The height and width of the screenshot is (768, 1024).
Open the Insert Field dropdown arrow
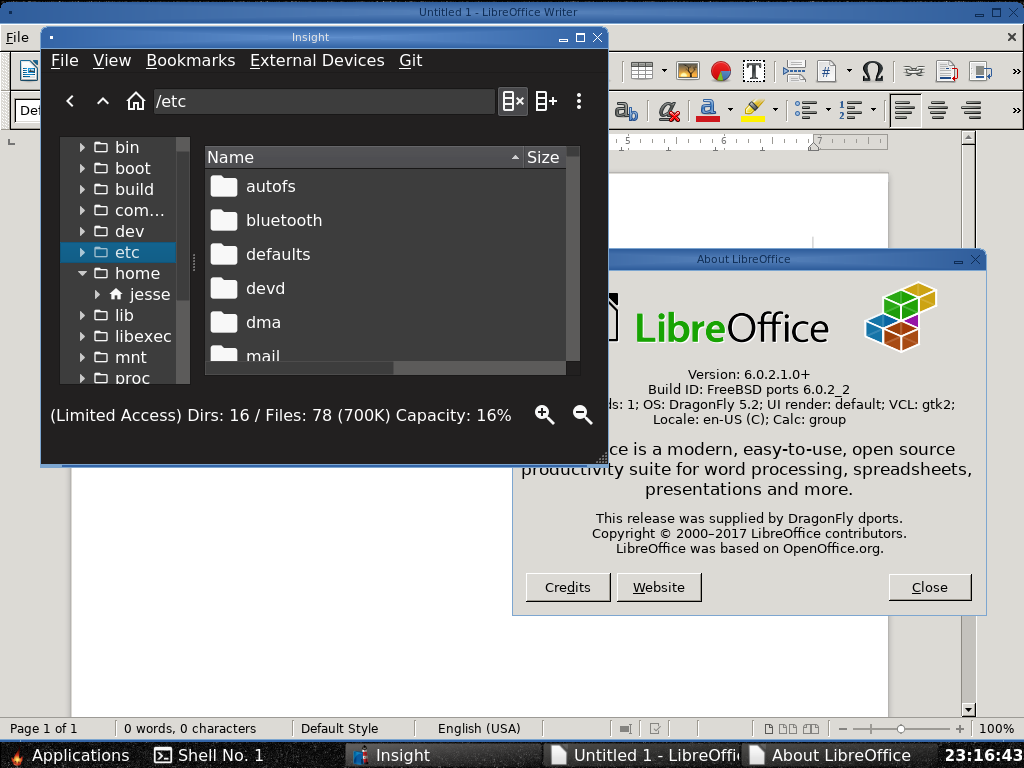tap(849, 71)
